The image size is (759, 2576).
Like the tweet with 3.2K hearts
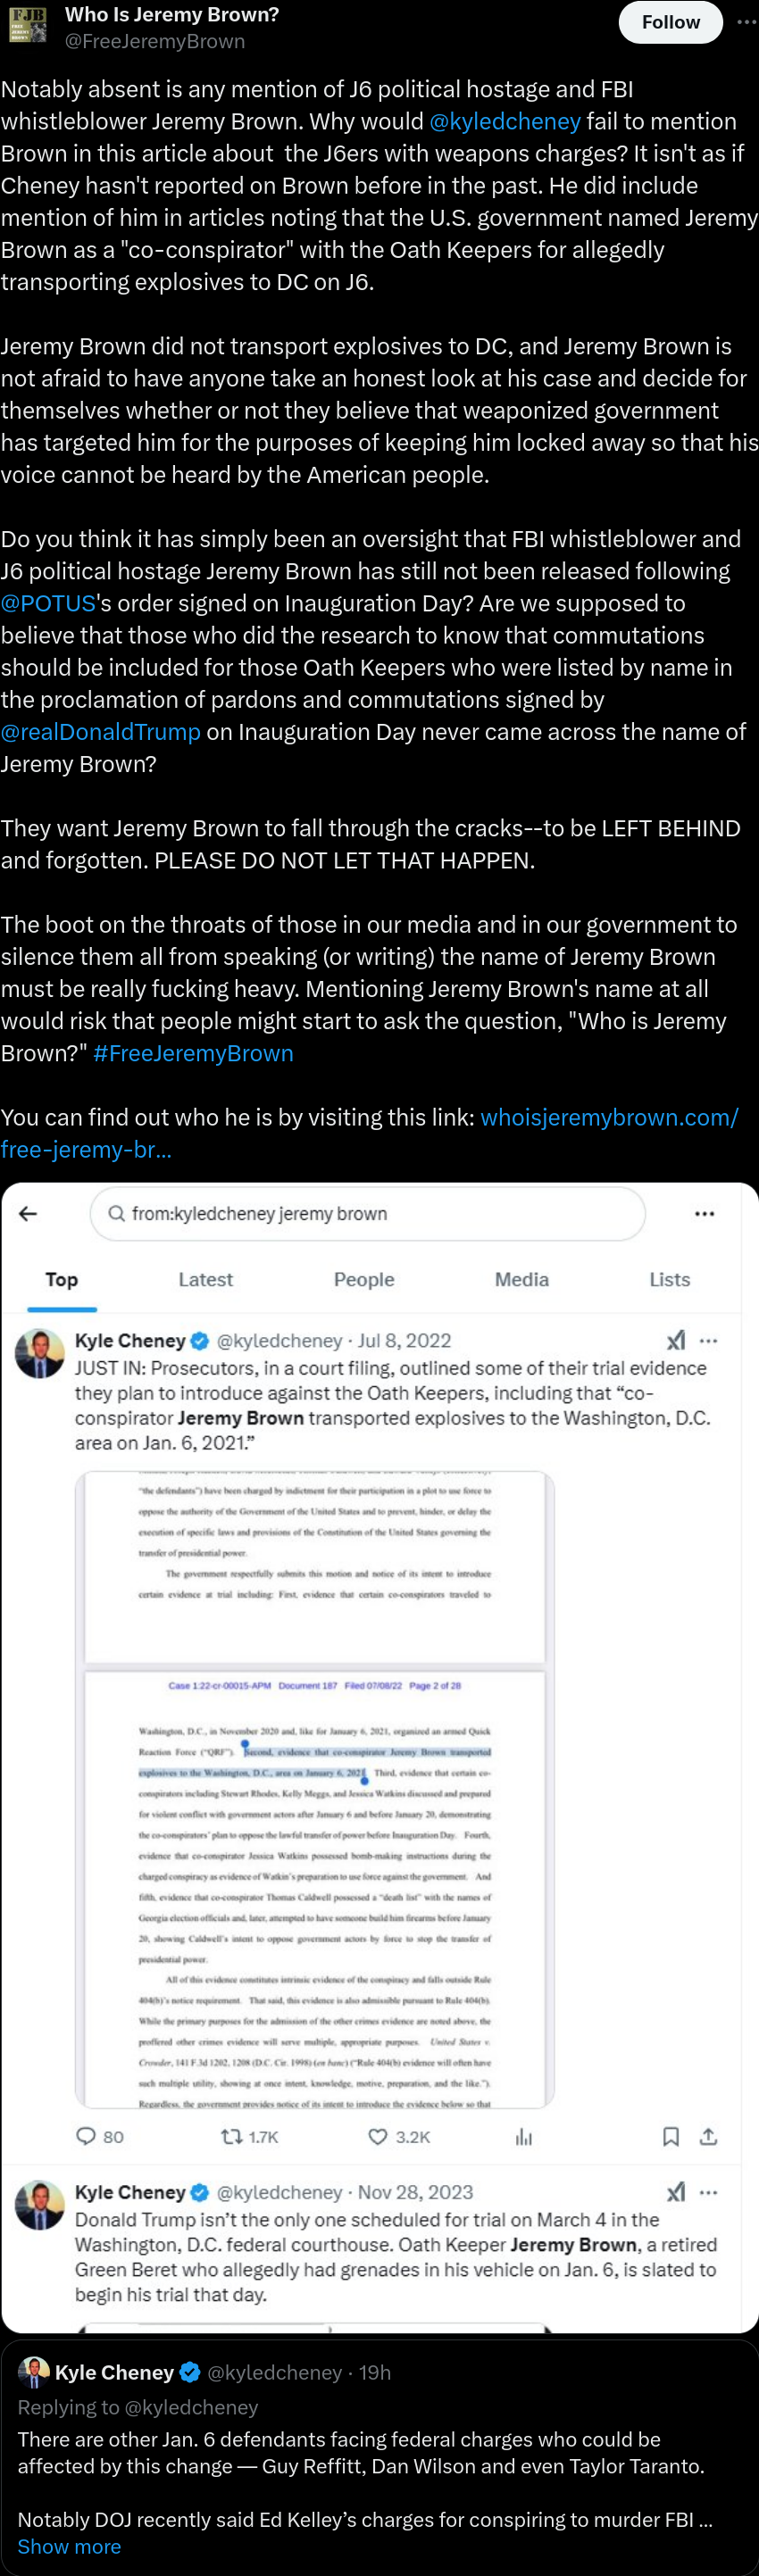pyautogui.click(x=399, y=2136)
